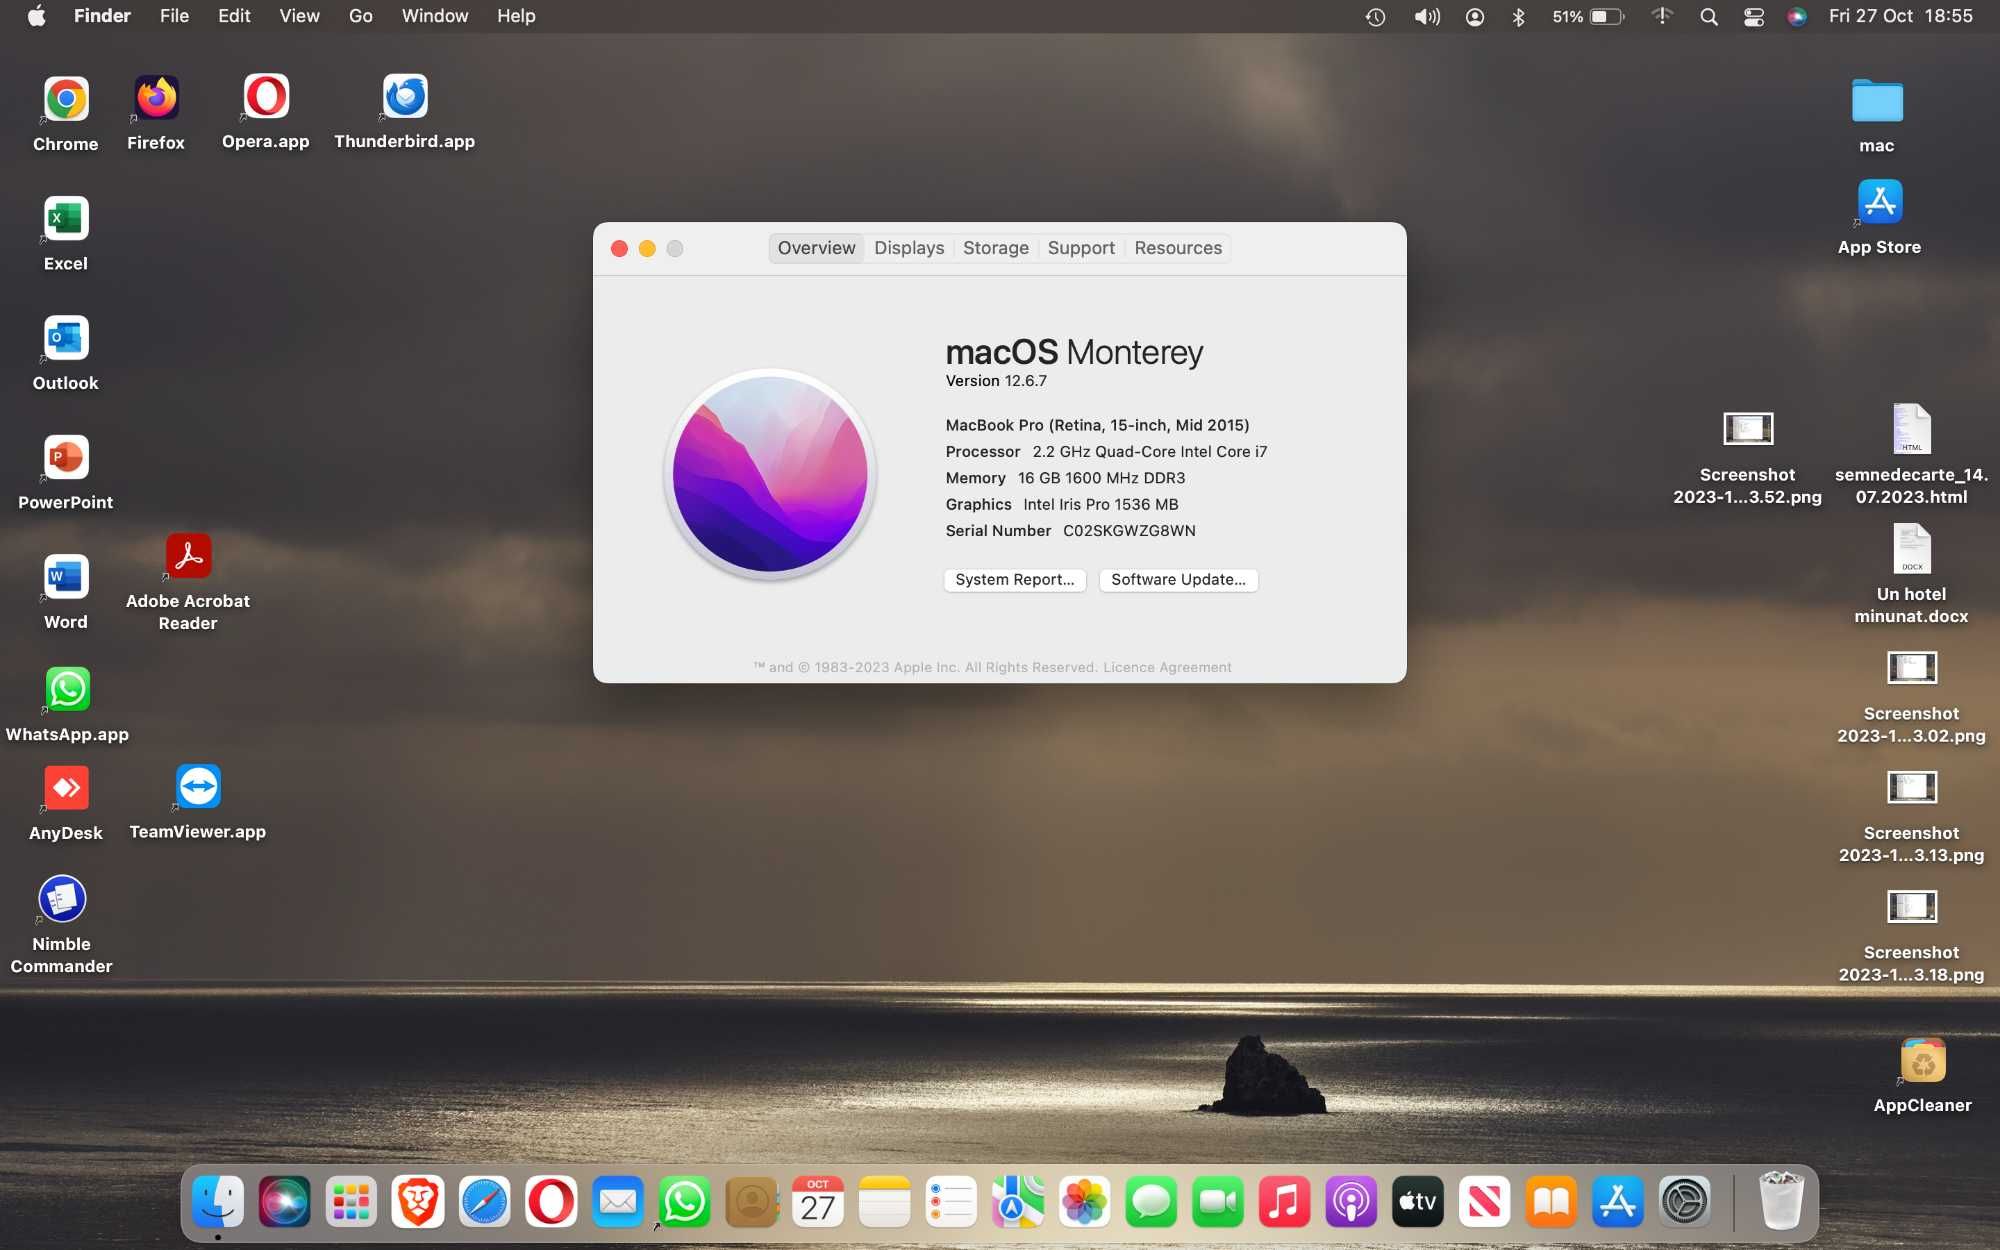Open Safari from the Dock
Viewport: 2000px width, 1250px height.
(x=485, y=1201)
